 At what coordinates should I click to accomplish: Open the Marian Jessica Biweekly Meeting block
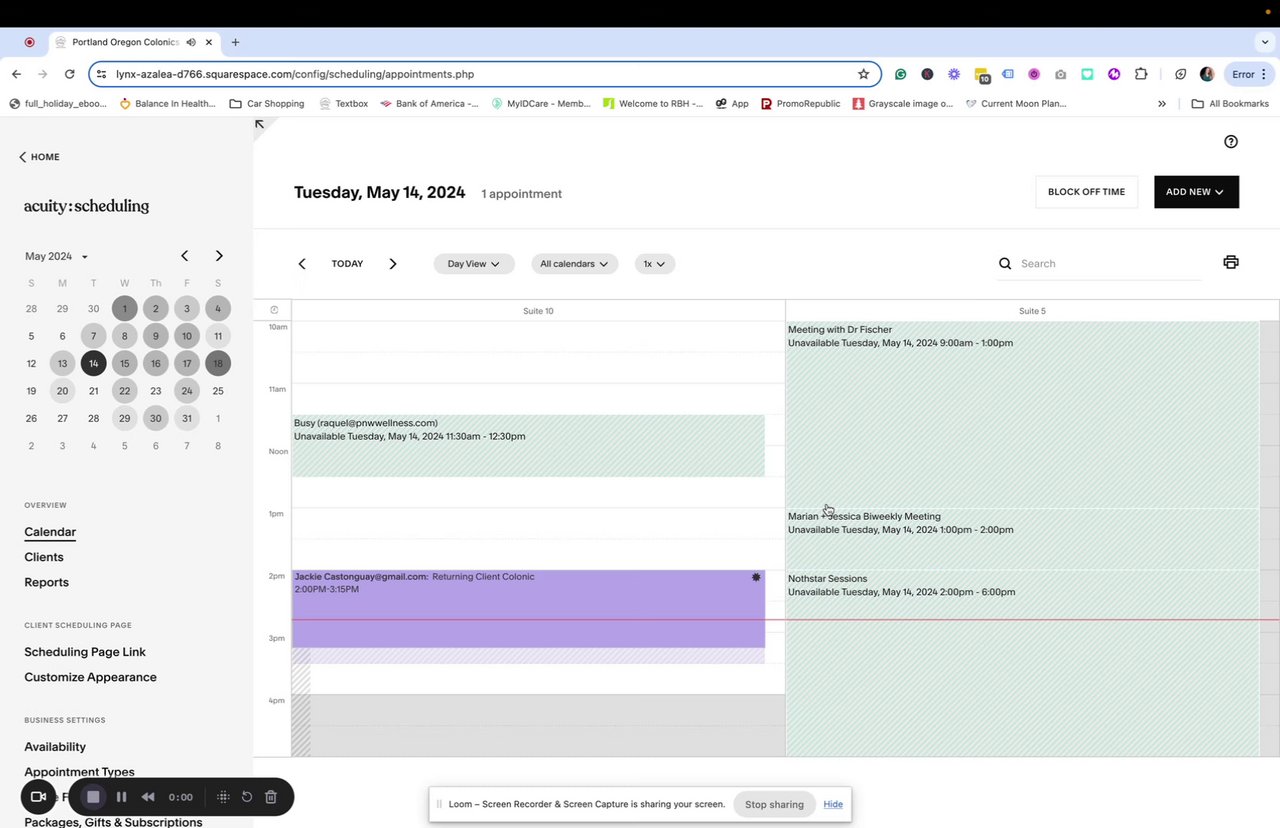tap(1022, 539)
